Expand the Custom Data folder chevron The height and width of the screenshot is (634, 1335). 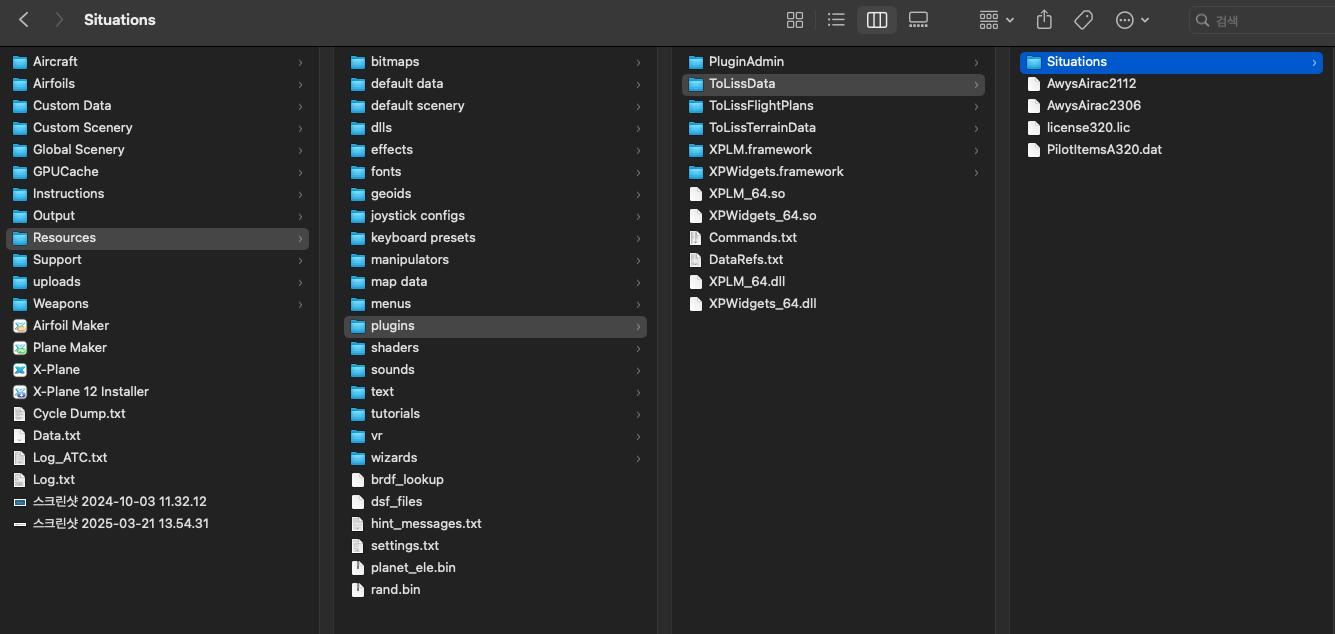(x=300, y=106)
